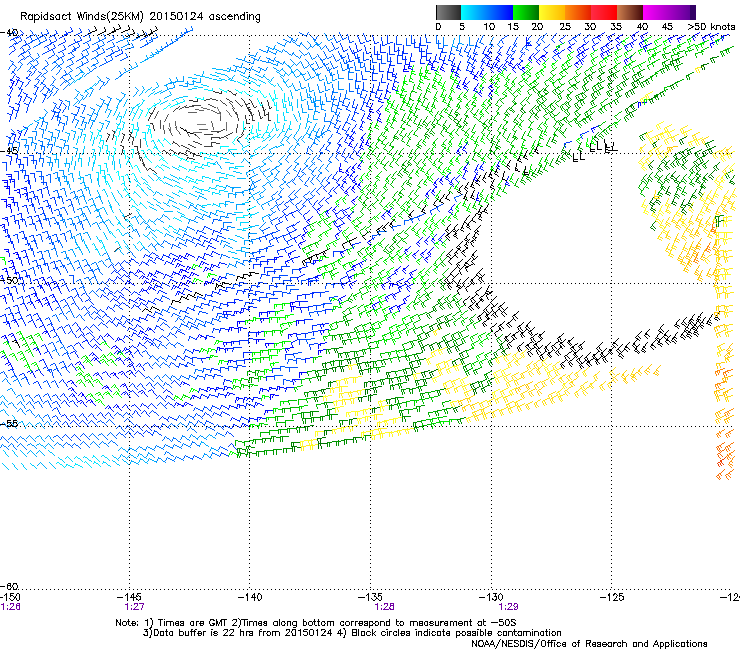Click the purple '1:27' time label
This screenshot has height=650, width=740.
[135, 607]
